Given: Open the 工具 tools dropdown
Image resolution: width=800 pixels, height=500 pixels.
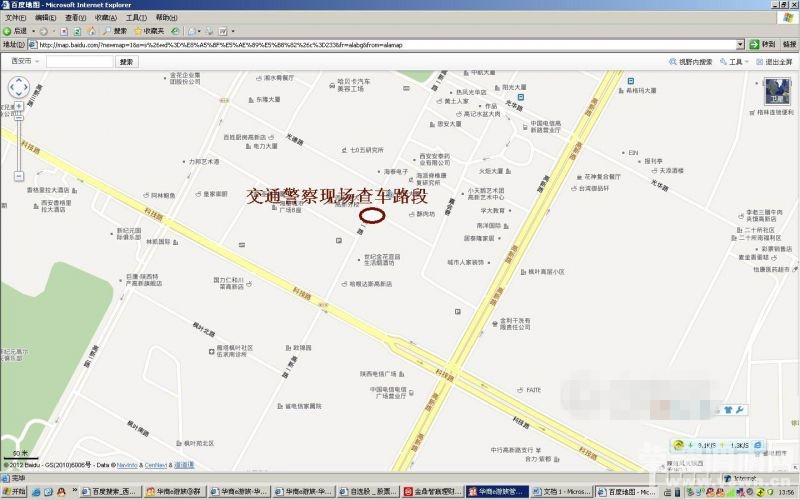Looking at the screenshot, I should (736, 62).
